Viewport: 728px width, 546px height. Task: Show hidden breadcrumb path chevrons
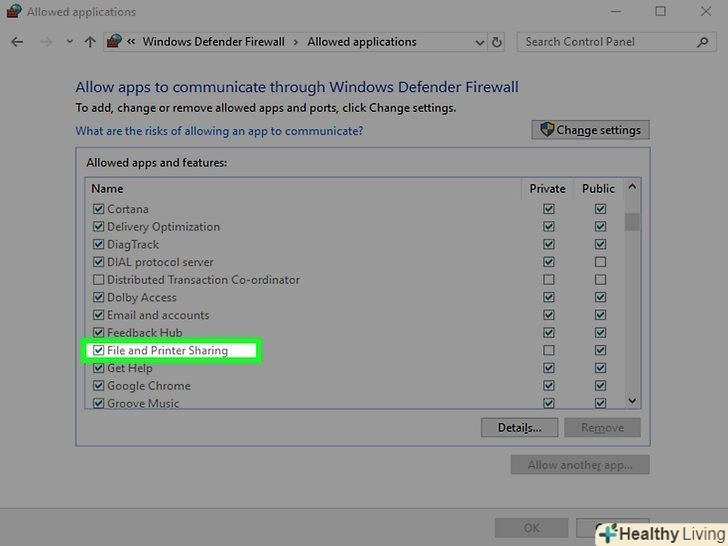tap(131, 42)
